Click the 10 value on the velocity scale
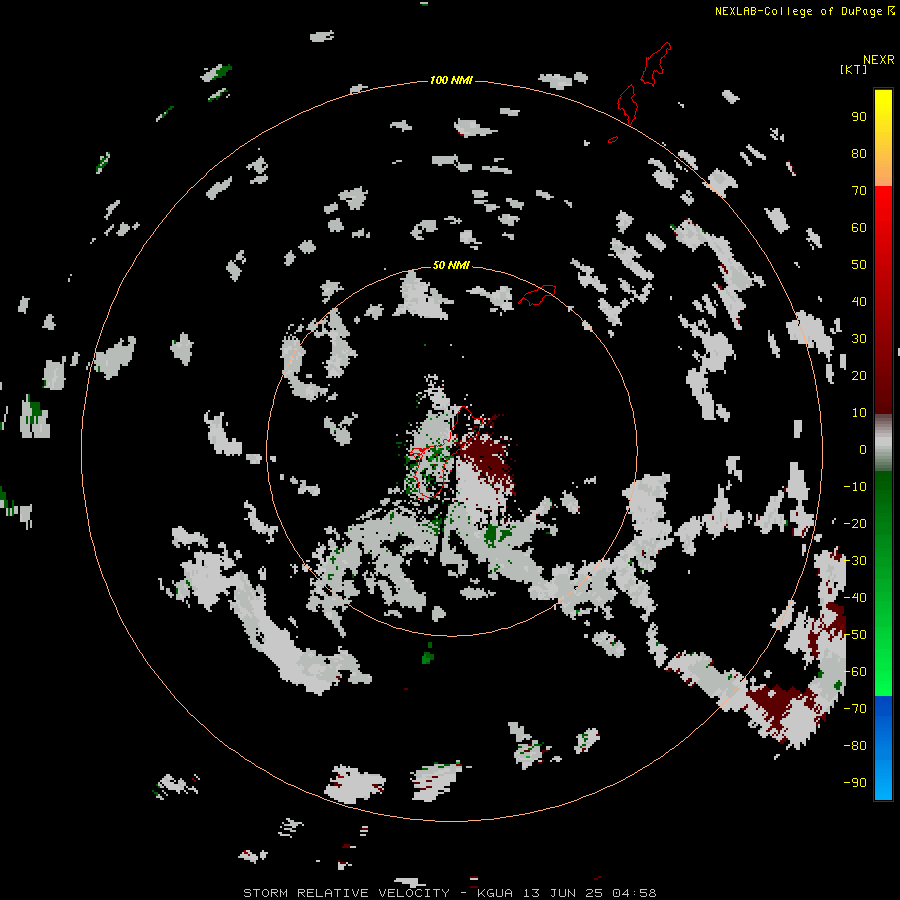The width and height of the screenshot is (900, 900). pos(859,413)
